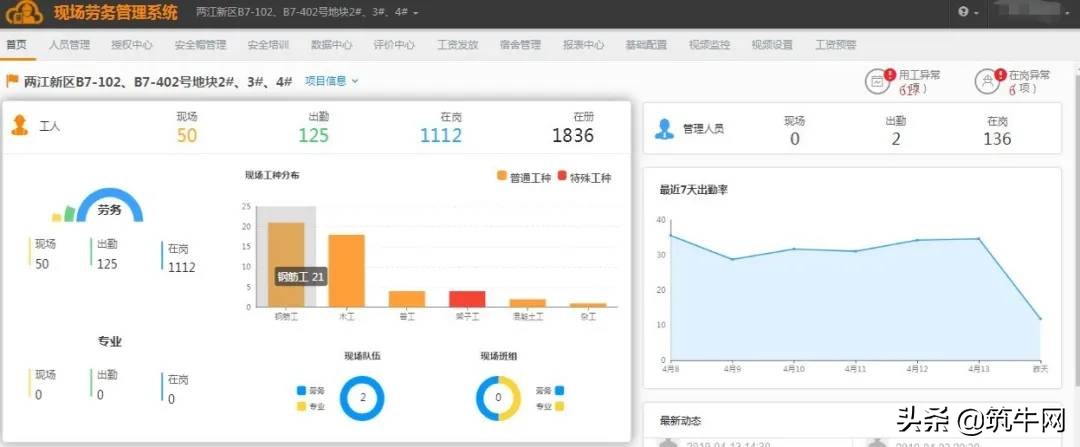Viewport: 1080px width, 447px height.
Task: Toggle 劳务 legend swatch of 现场队伍
Action: [x=300, y=391]
